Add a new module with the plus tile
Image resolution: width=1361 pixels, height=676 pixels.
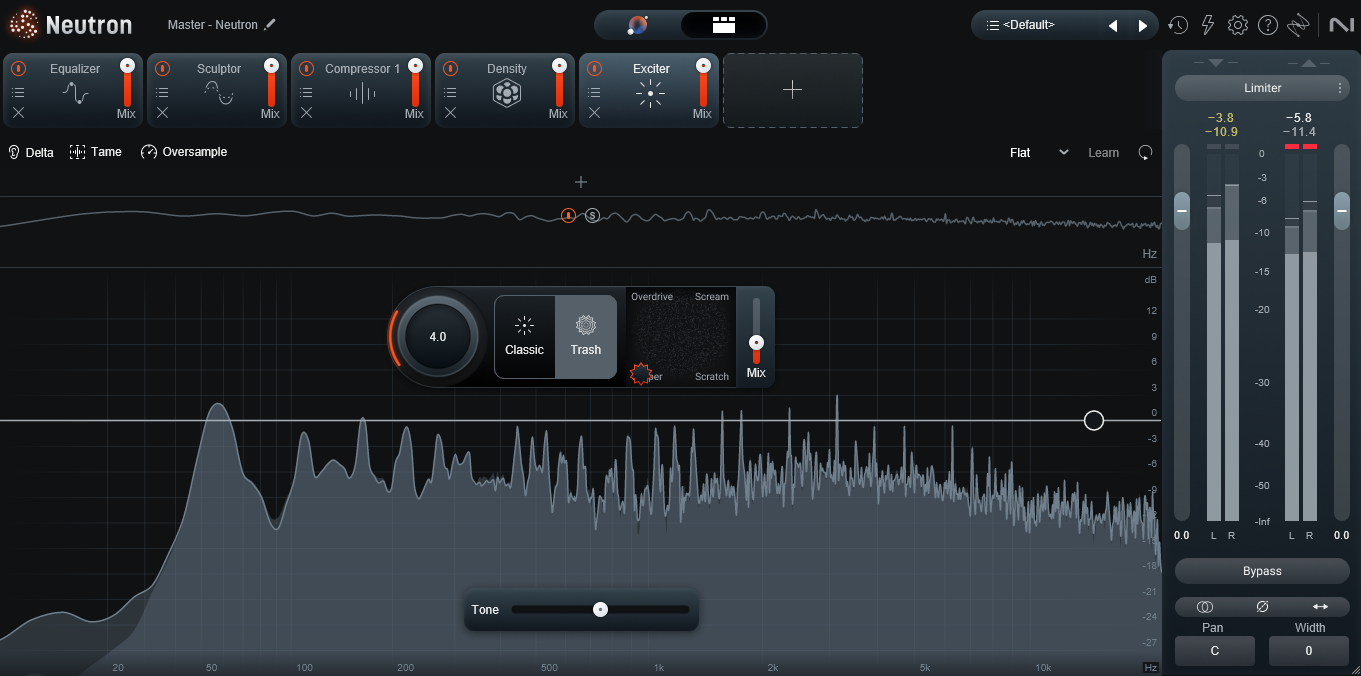point(792,90)
